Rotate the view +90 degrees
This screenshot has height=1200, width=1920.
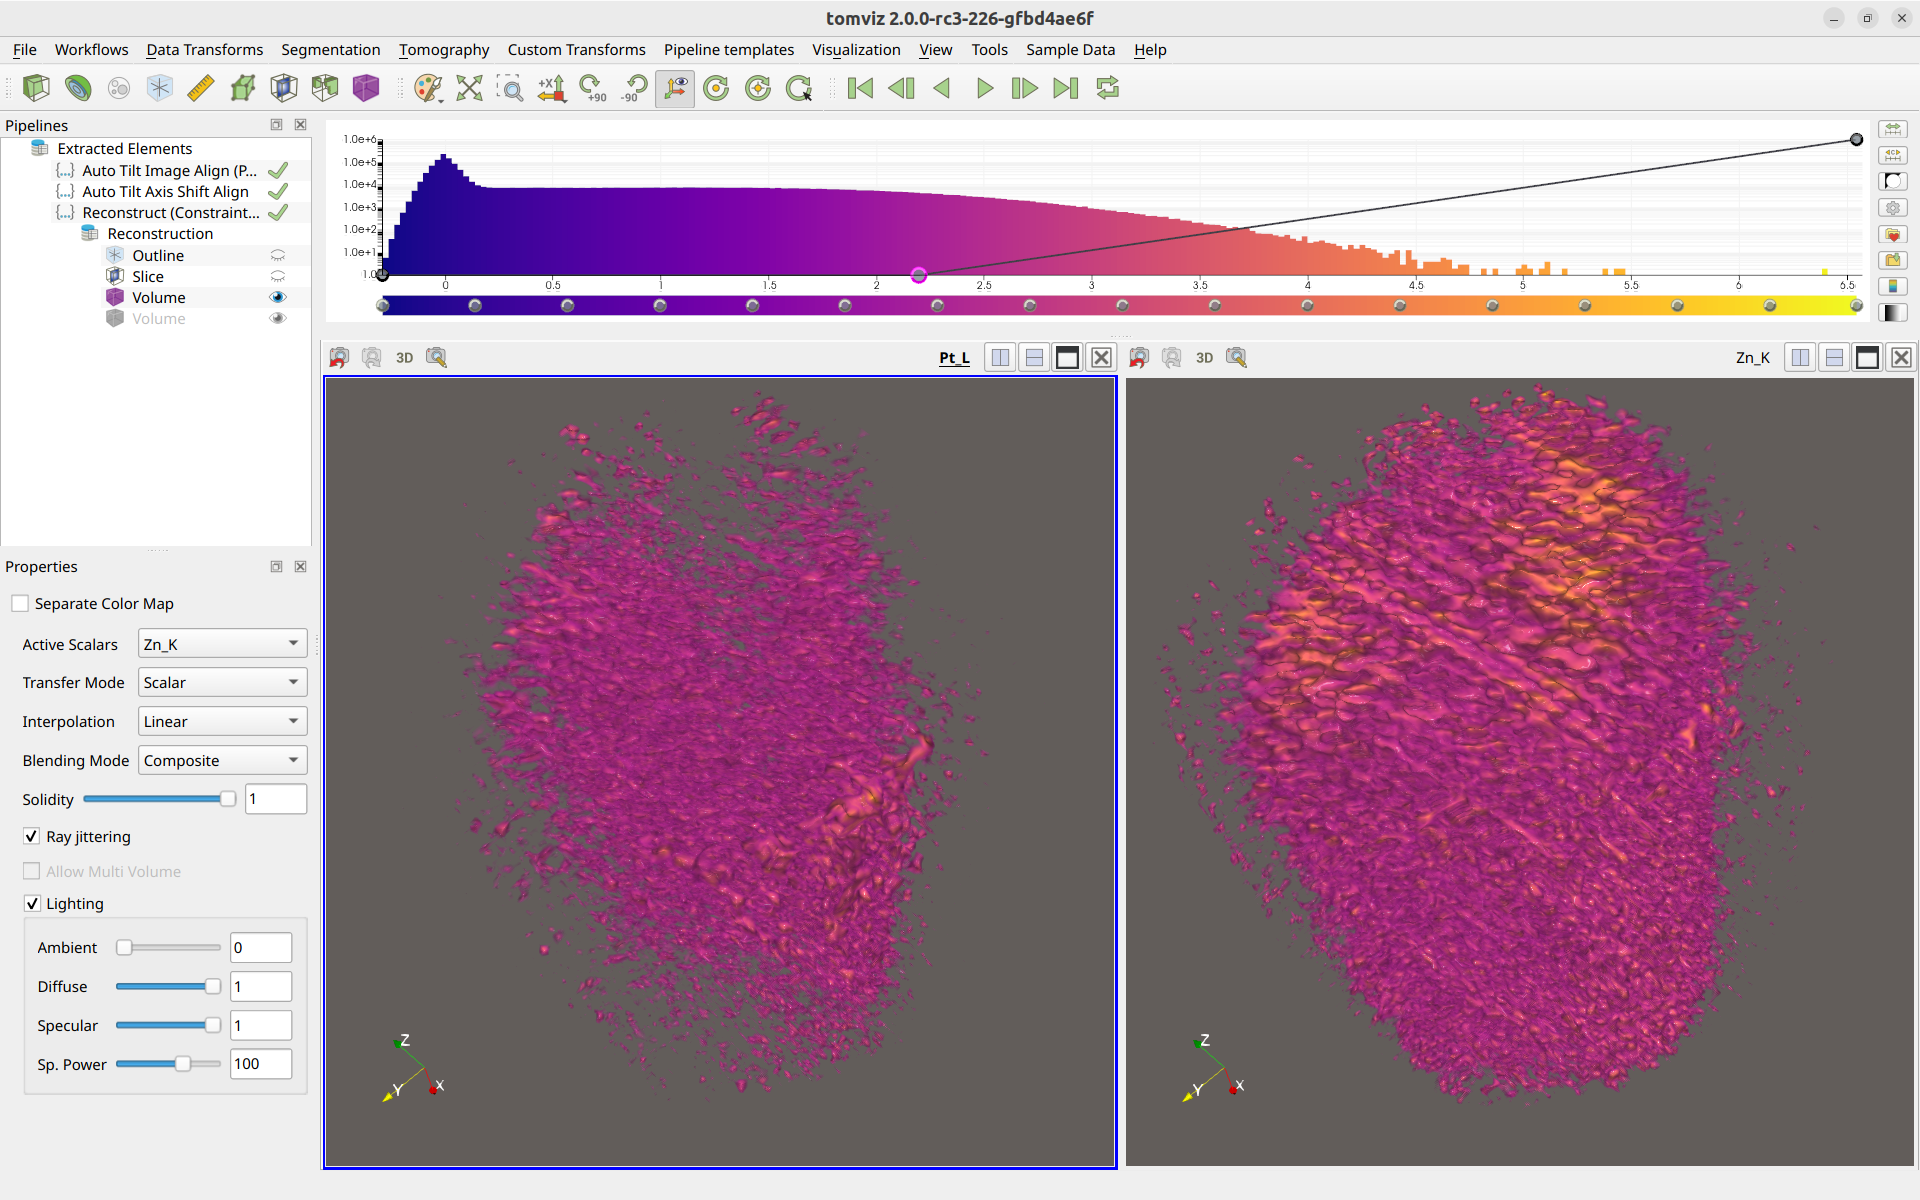click(x=593, y=88)
